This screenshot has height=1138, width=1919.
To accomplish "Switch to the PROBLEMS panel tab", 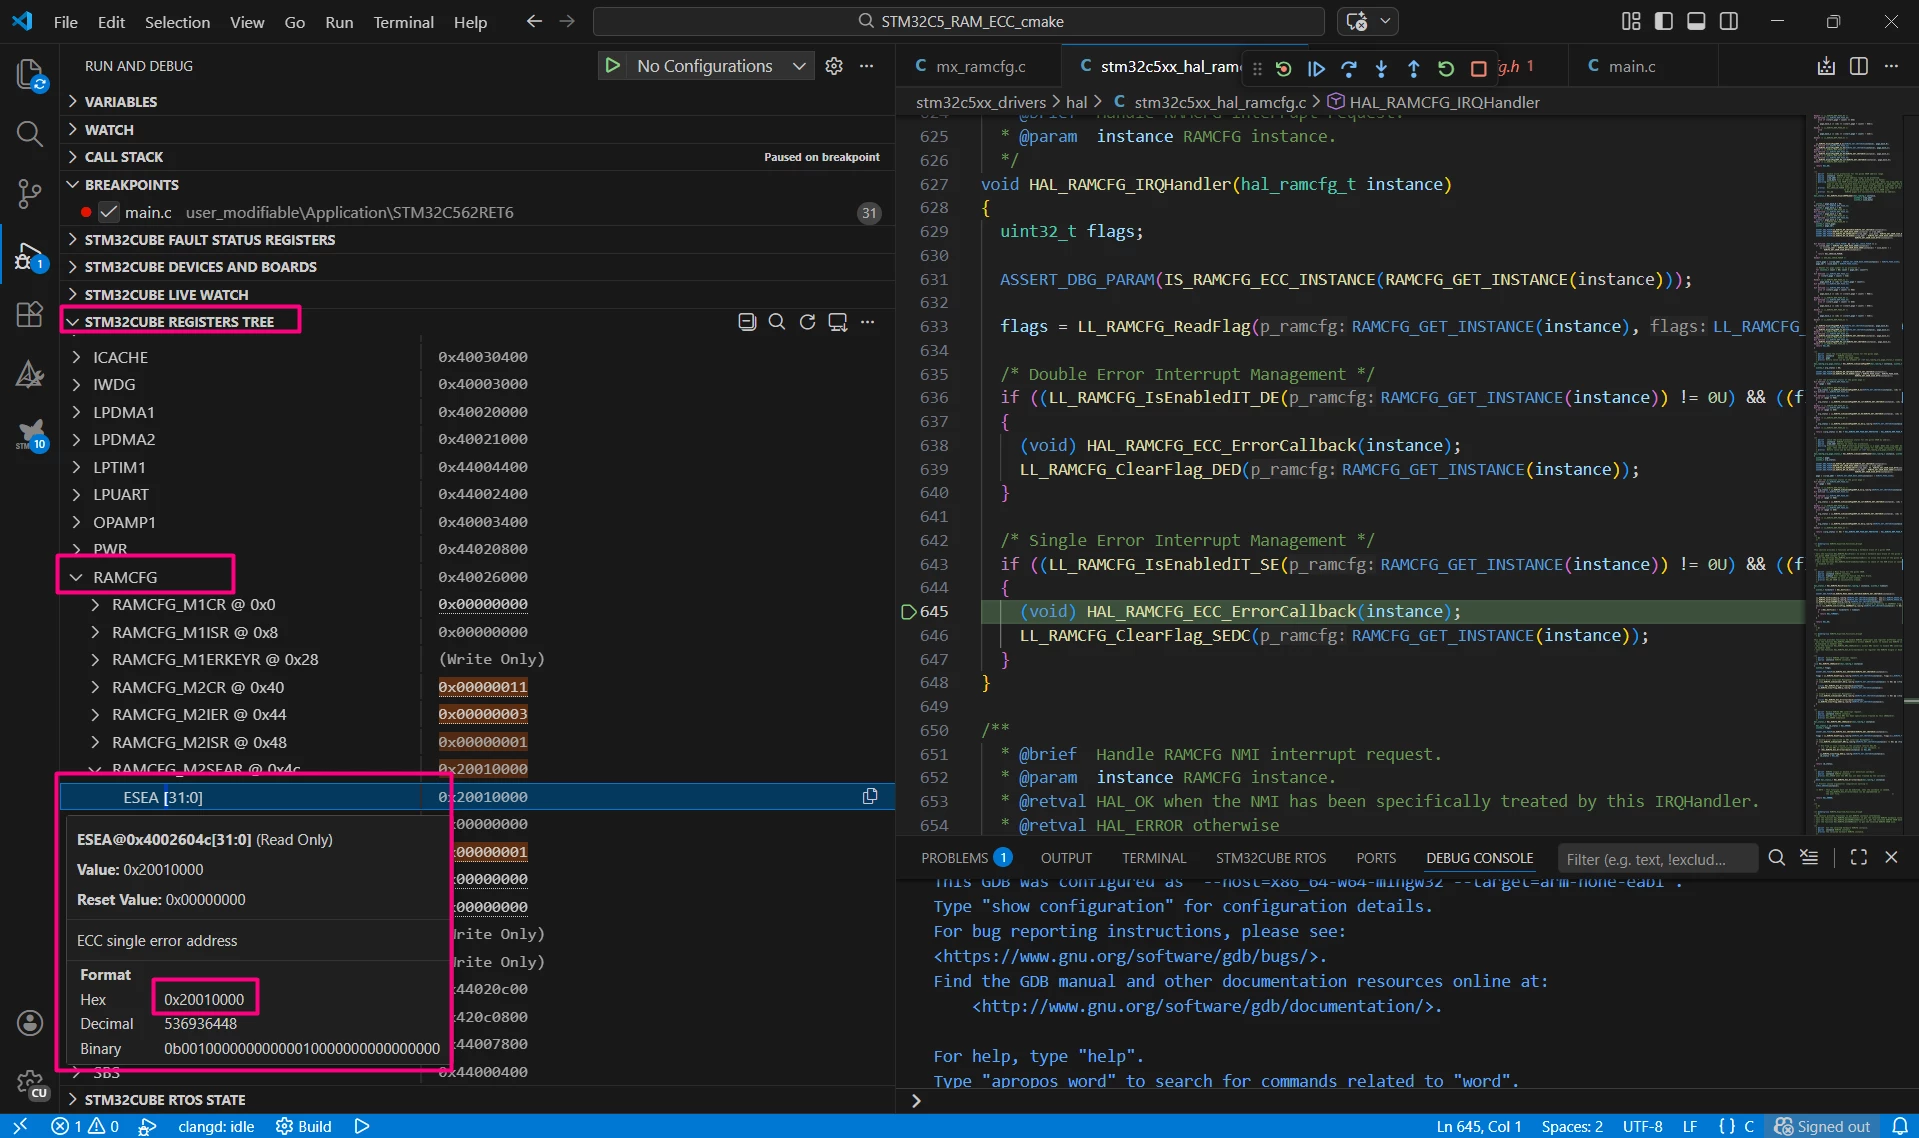I will (x=966, y=858).
